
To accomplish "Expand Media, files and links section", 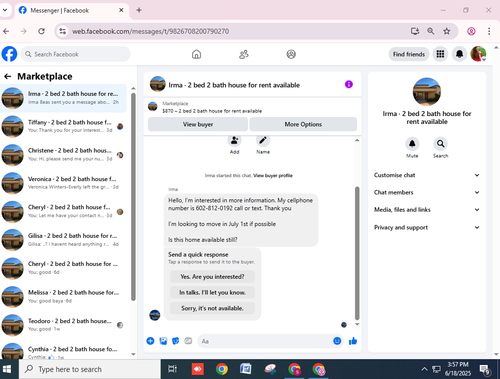I will [427, 210].
